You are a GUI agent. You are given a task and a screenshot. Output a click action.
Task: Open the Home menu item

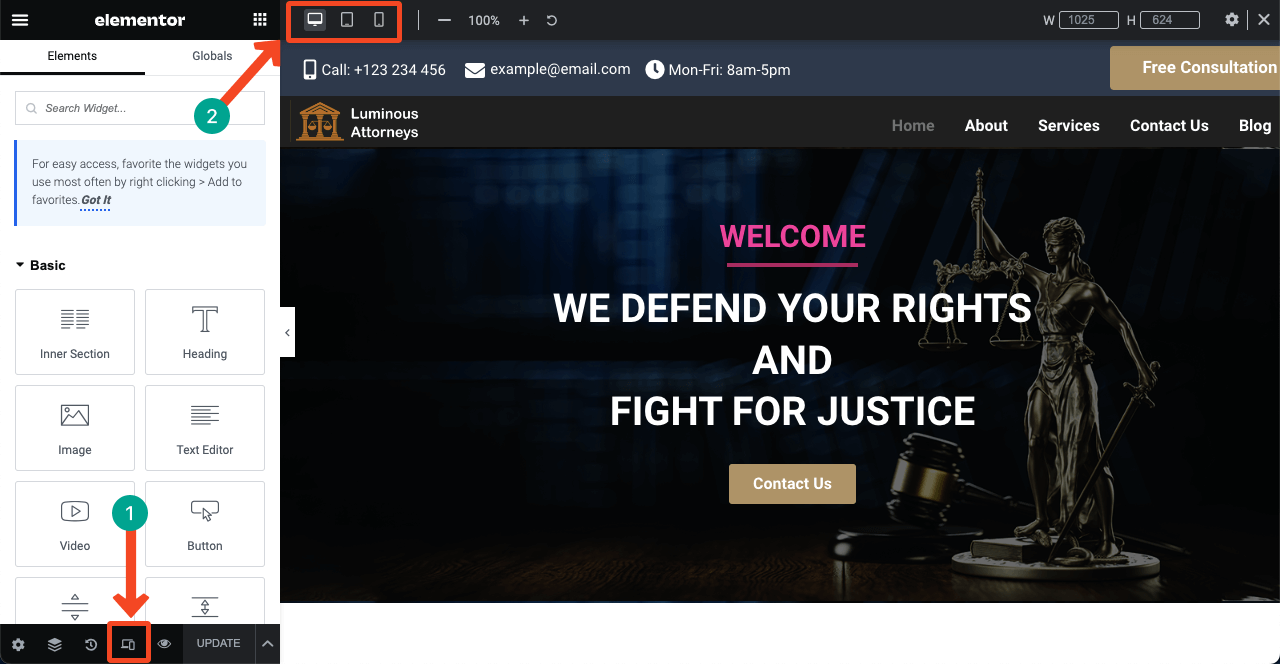coord(913,126)
